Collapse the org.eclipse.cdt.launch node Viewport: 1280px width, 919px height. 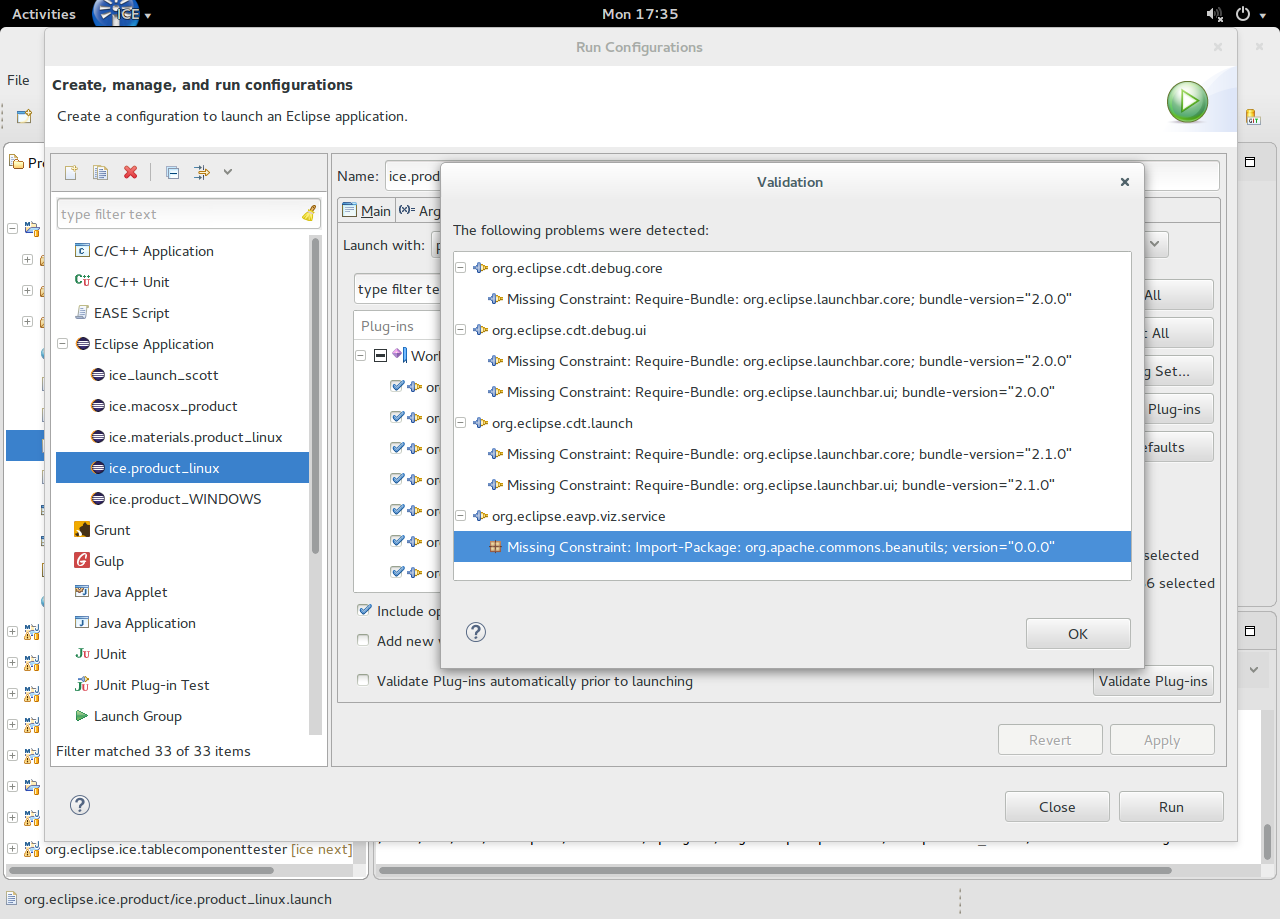460,423
